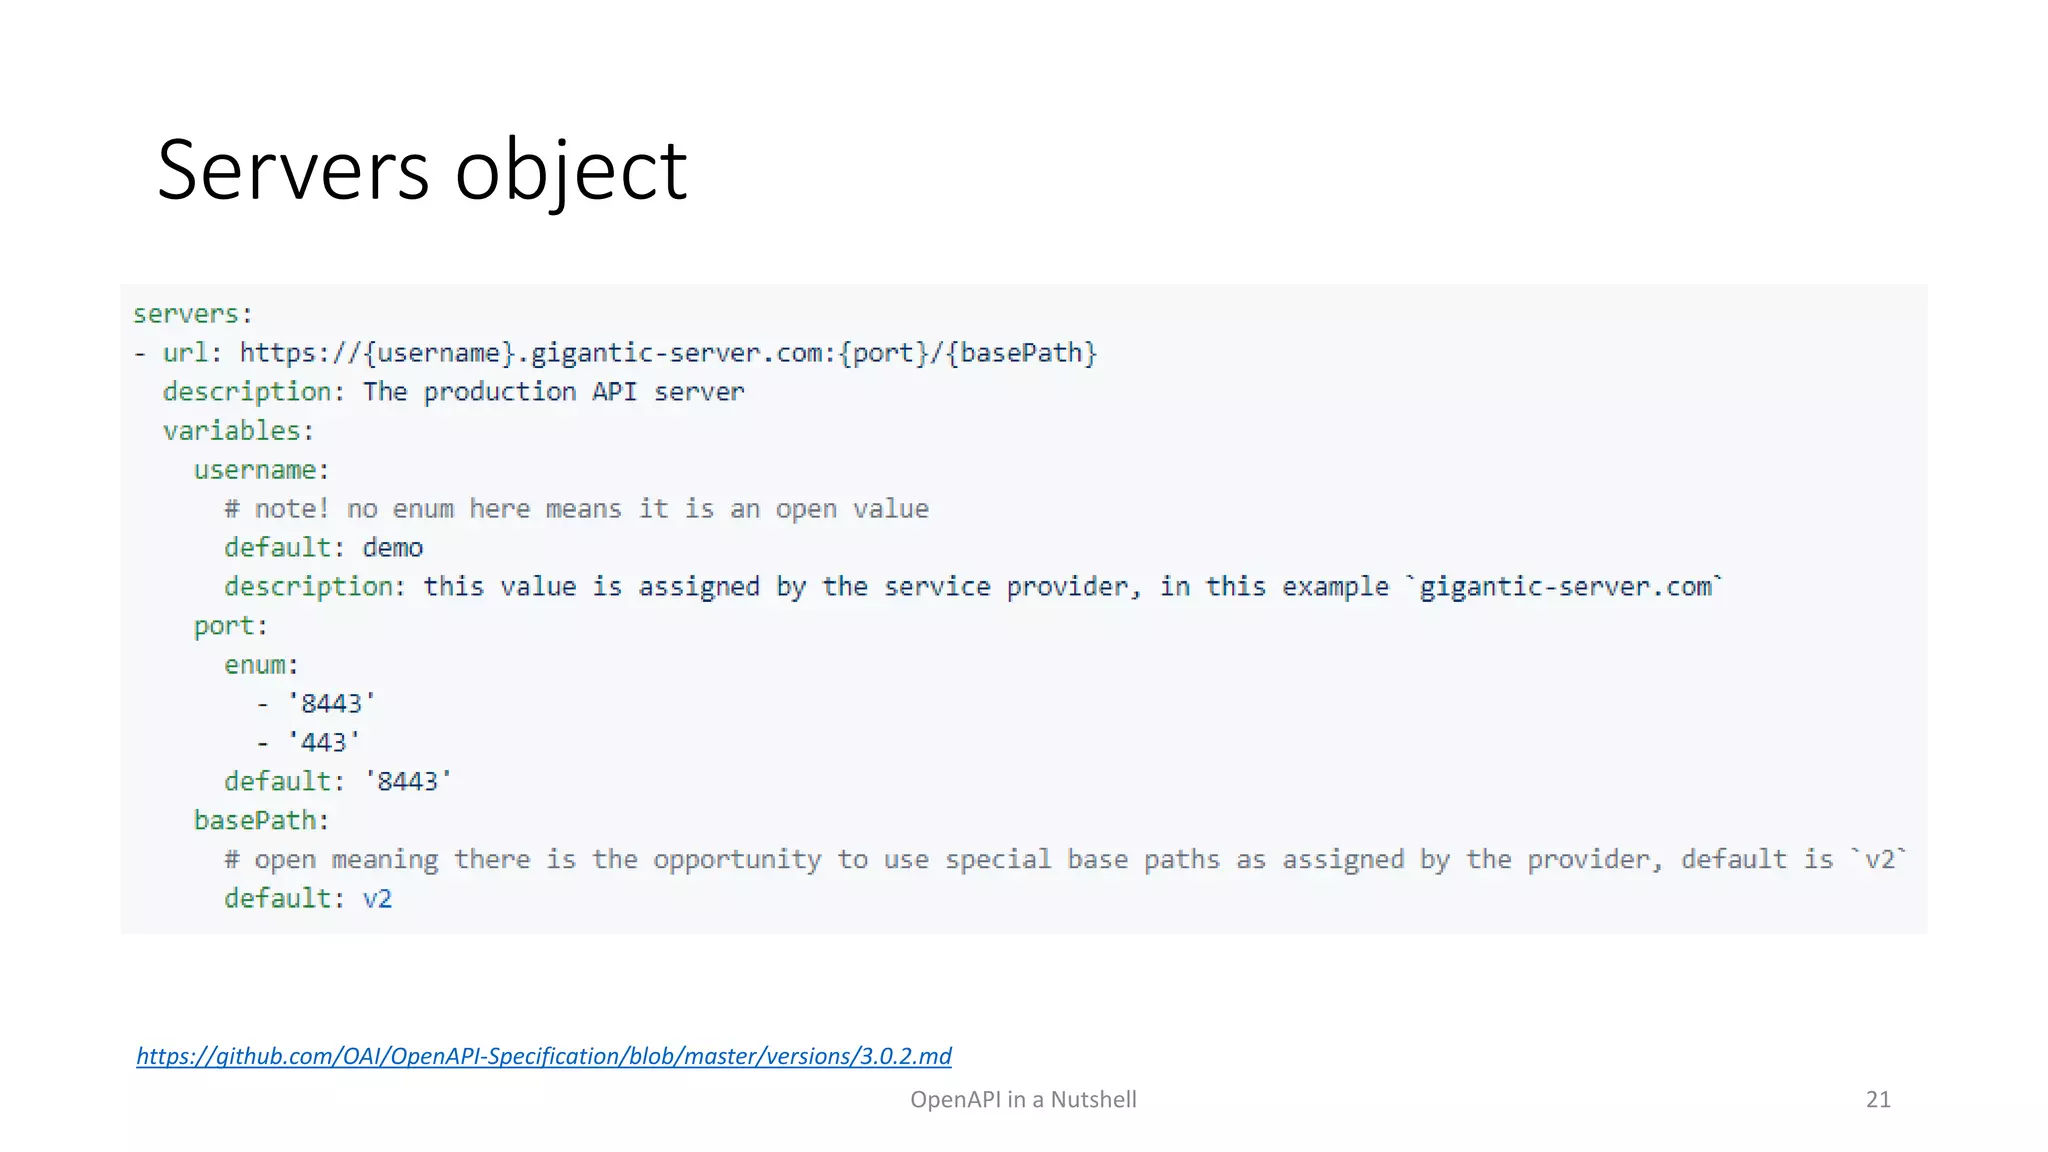Screen dimensions: 2048x1152
Task: Click the "port:" variable key
Action: pyautogui.click(x=231, y=626)
